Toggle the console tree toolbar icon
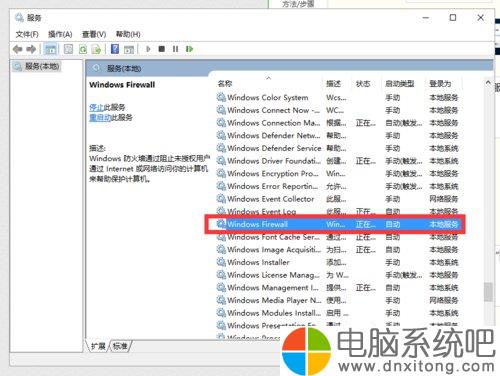This screenshot has width=500, height=376. point(51,49)
